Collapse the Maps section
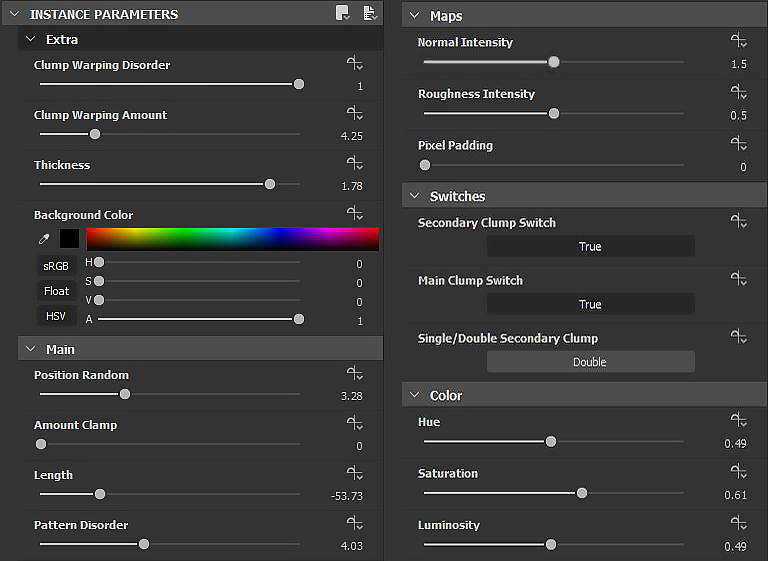This screenshot has height=561, width=768. 415,16
